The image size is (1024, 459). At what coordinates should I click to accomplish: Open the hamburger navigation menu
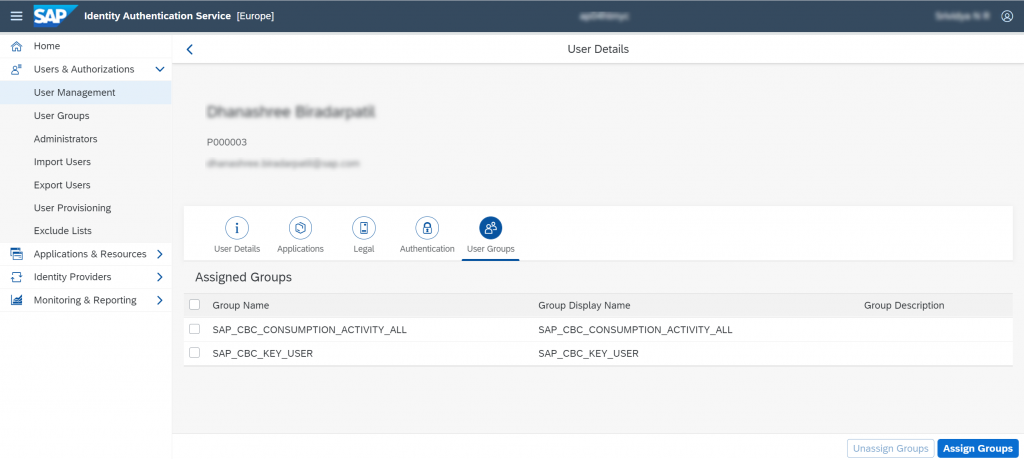tap(16, 16)
